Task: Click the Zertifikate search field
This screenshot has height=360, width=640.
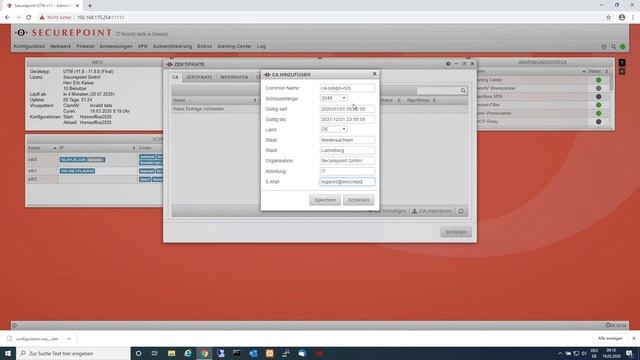Action: point(438,91)
